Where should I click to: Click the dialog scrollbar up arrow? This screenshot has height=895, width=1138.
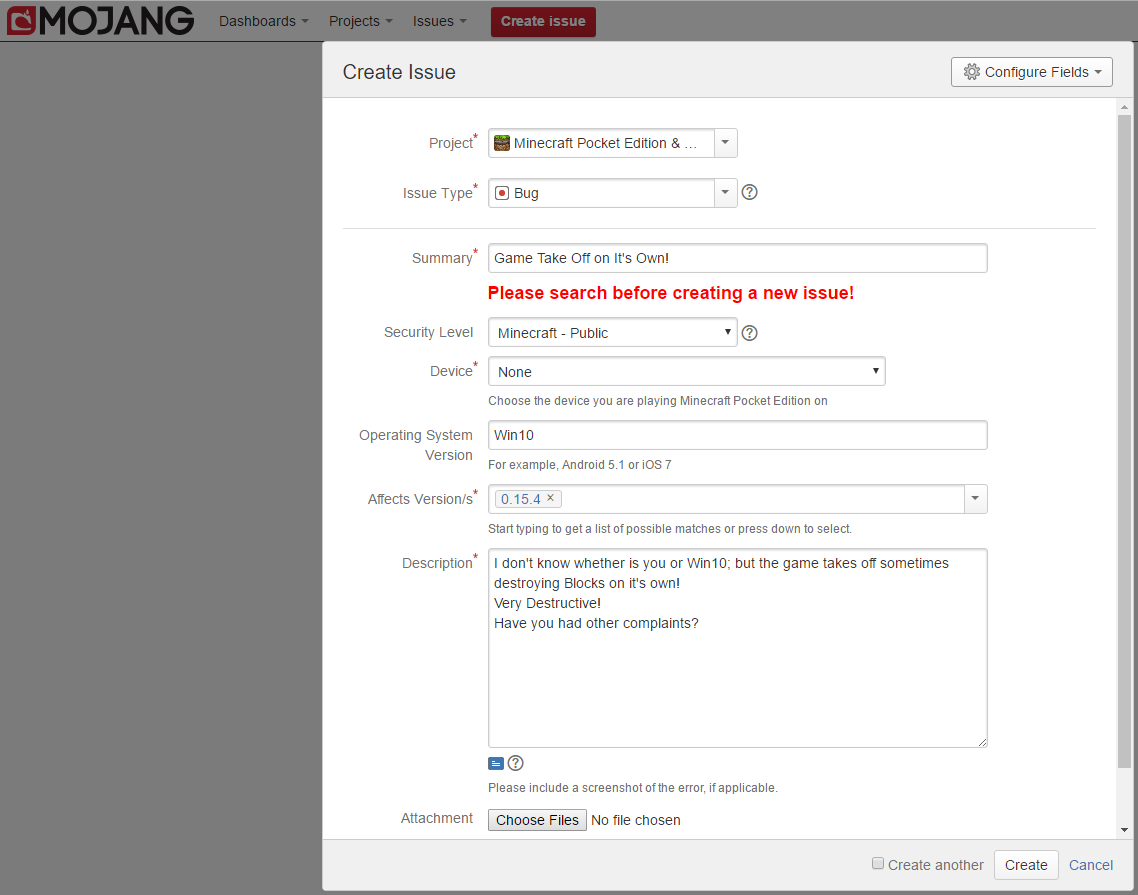pos(1124,107)
